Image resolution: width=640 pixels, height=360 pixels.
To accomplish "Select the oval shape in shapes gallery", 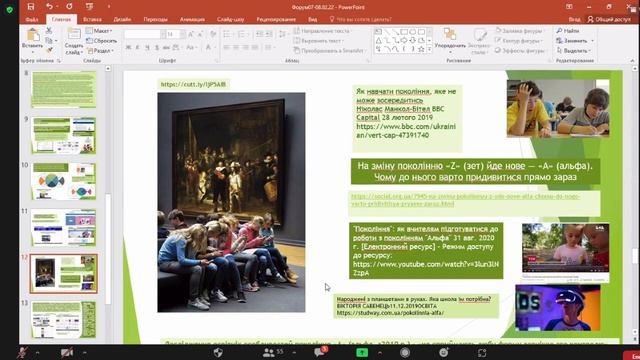I will 413,31.
